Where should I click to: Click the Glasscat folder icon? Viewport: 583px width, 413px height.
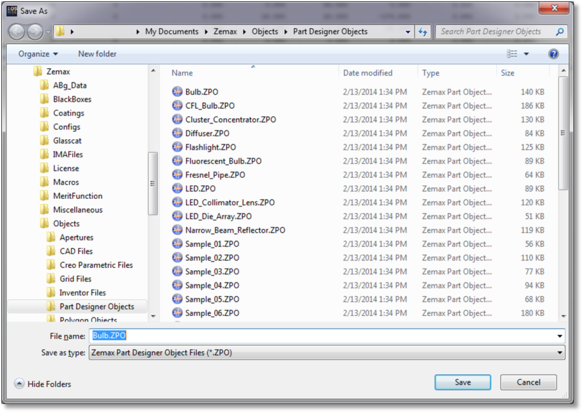44,141
